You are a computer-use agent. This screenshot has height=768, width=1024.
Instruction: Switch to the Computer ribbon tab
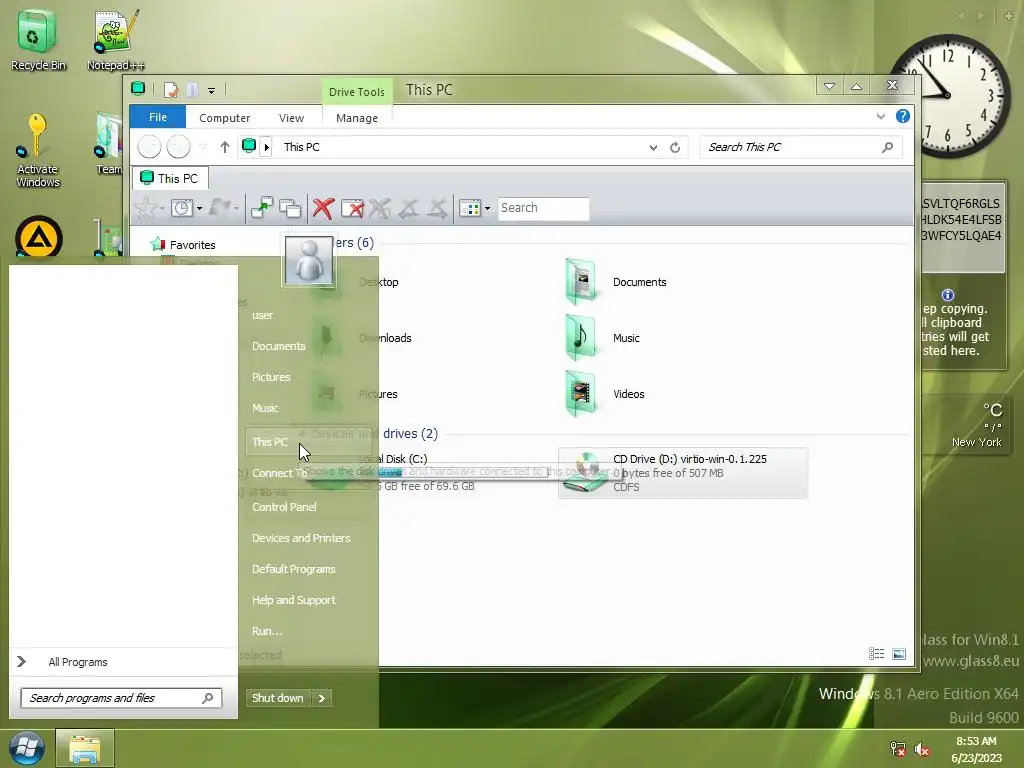224,118
